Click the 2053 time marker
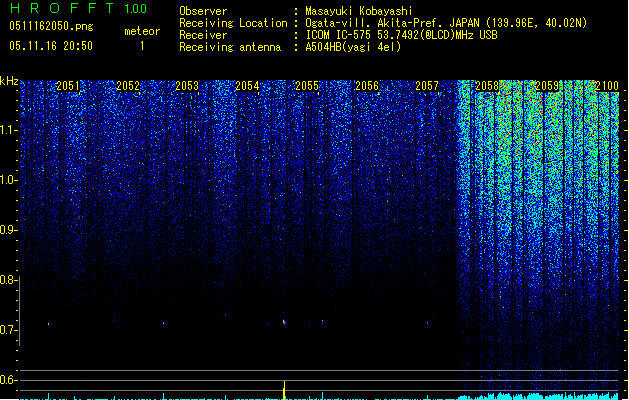Viewport: 629px width, 400px height. pos(187,86)
